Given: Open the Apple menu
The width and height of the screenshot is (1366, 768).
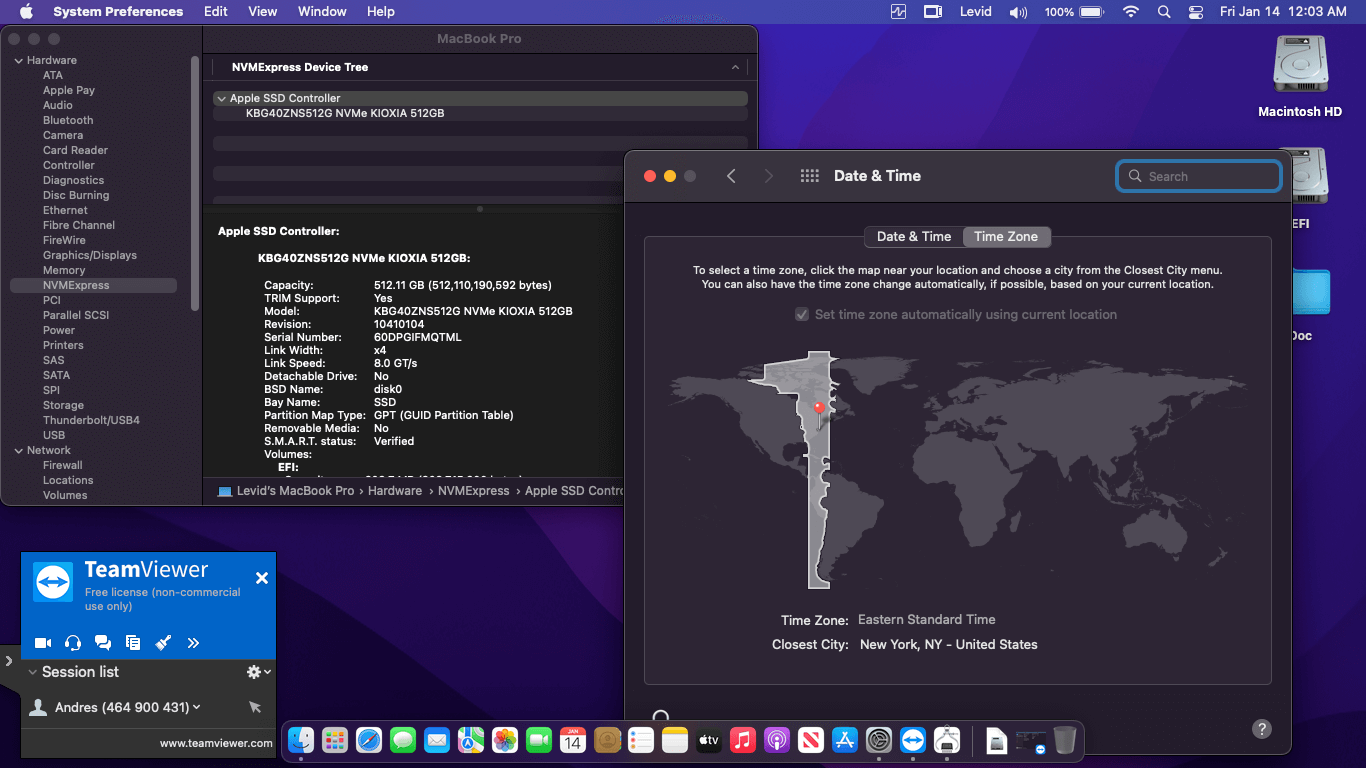Looking at the screenshot, I should [x=26, y=12].
